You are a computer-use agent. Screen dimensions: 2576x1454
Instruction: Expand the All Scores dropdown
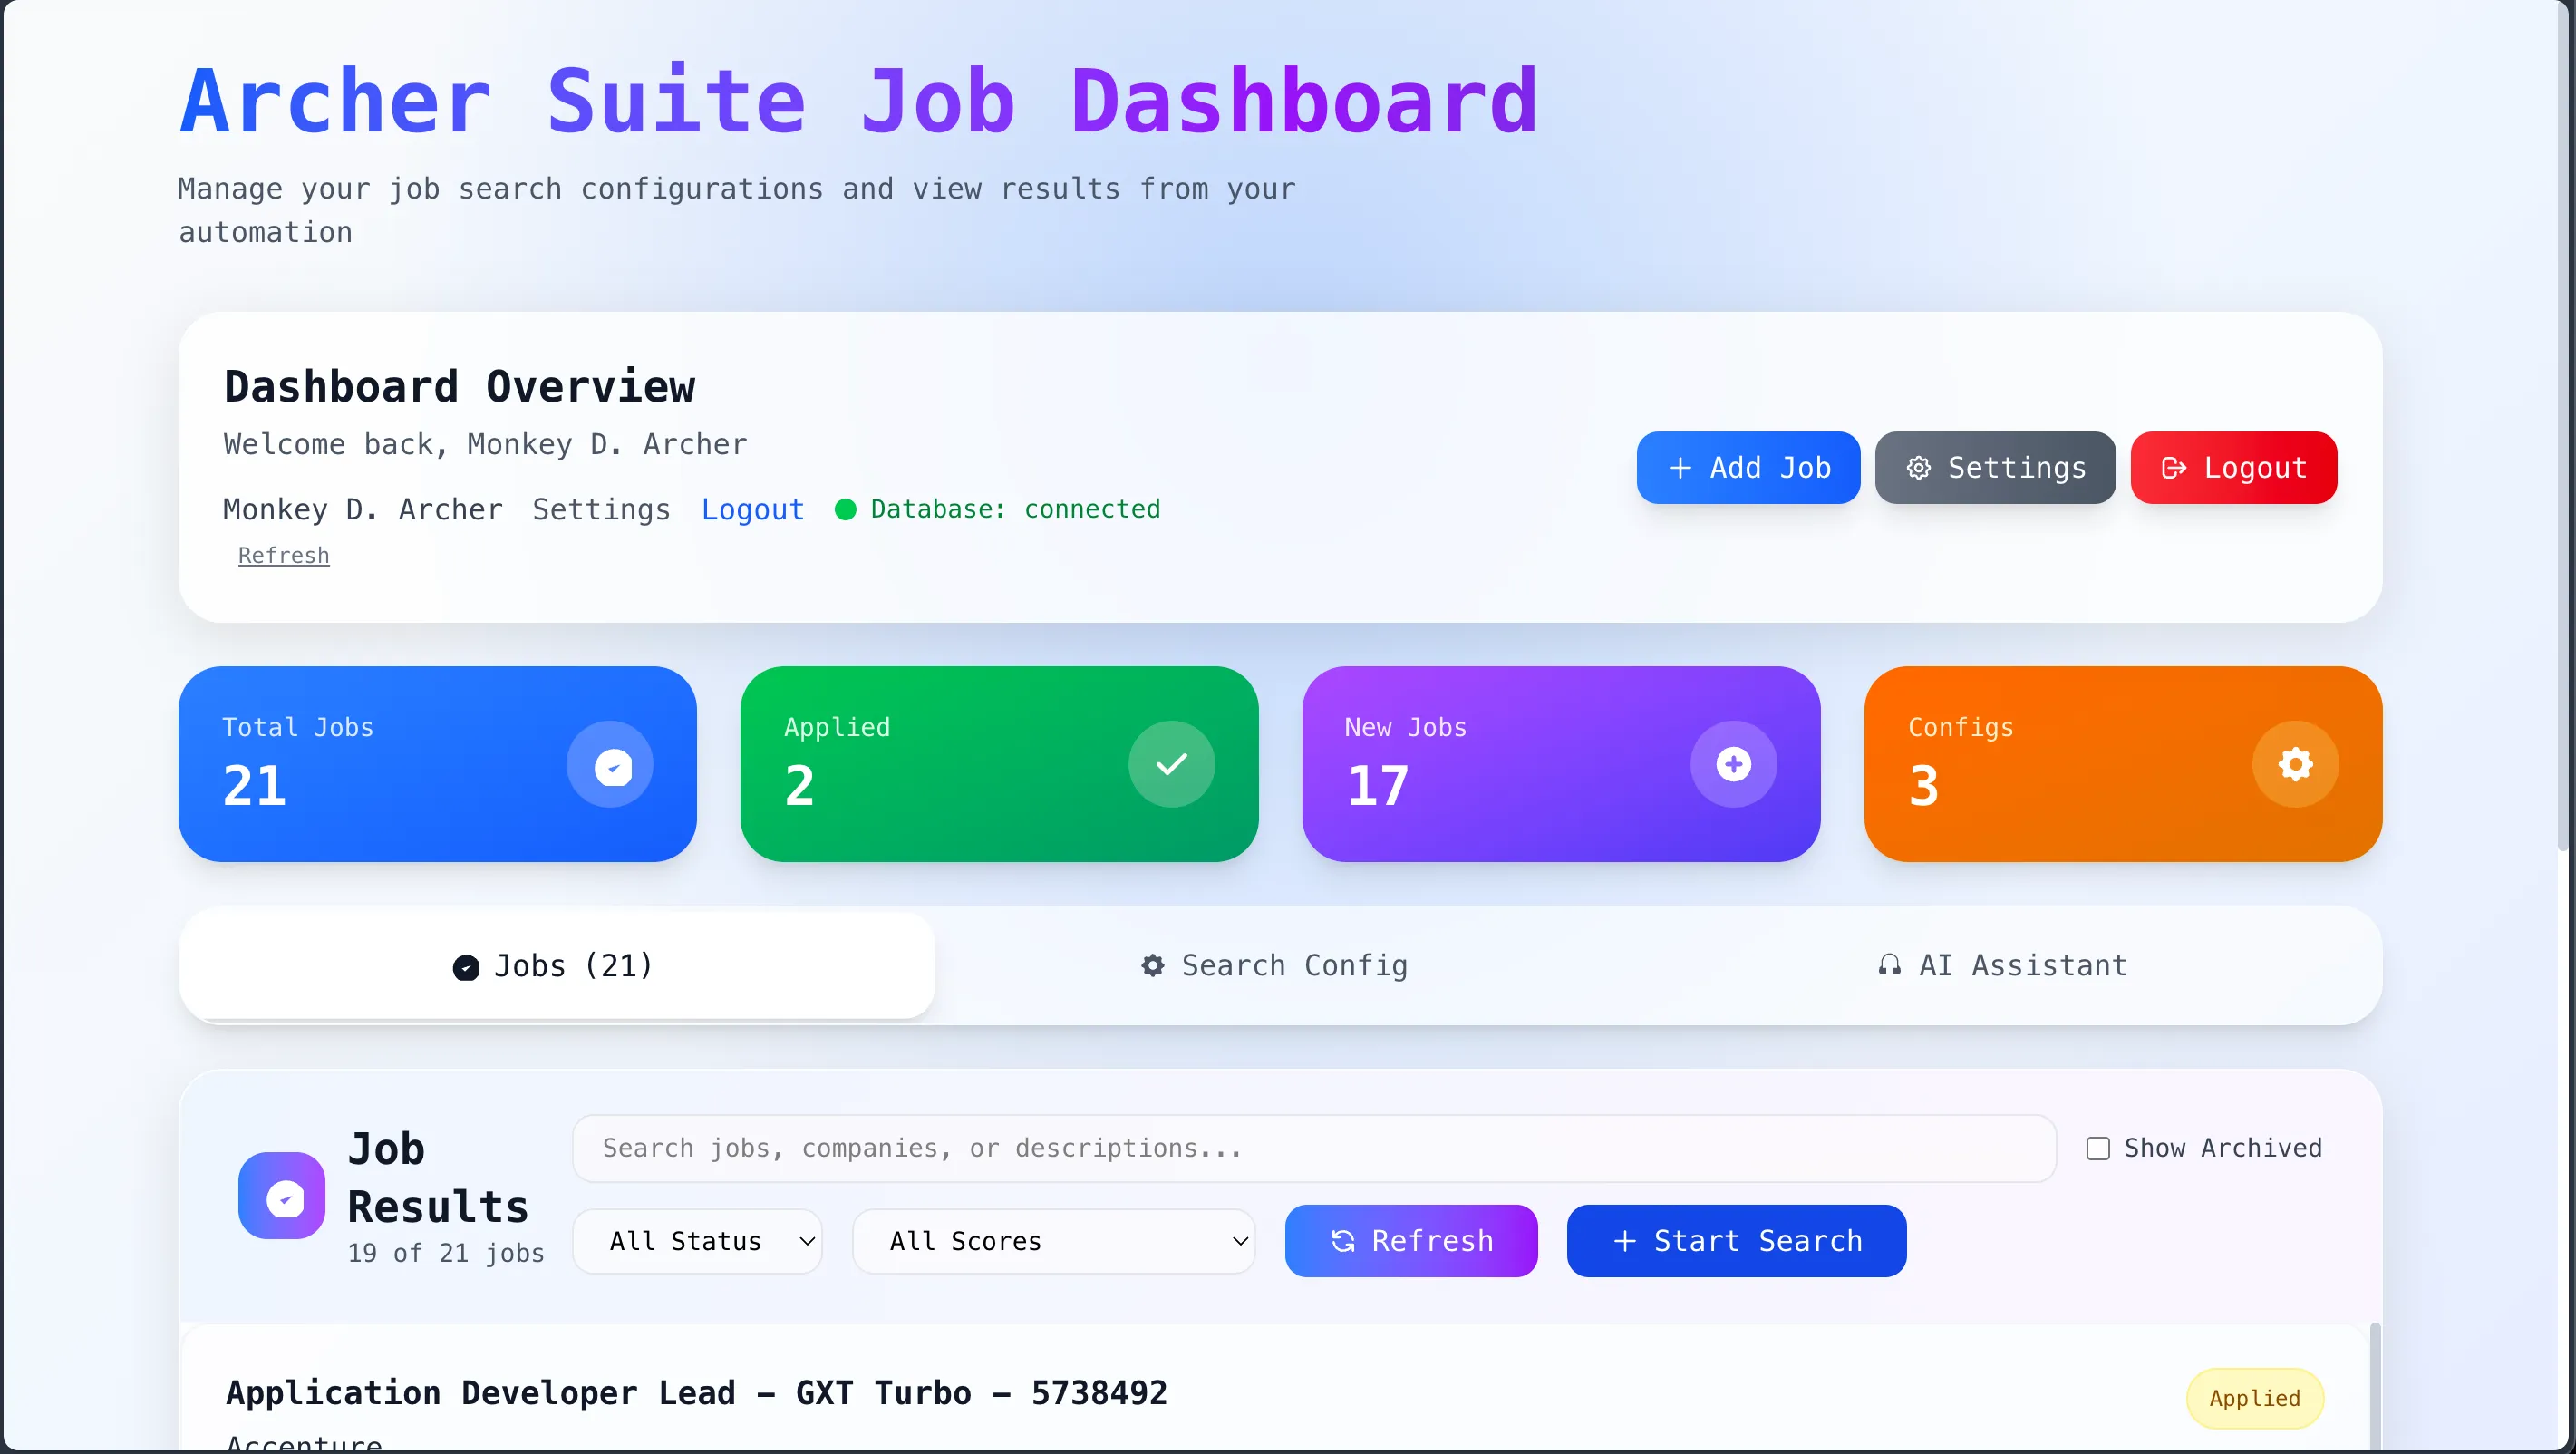[1054, 1242]
